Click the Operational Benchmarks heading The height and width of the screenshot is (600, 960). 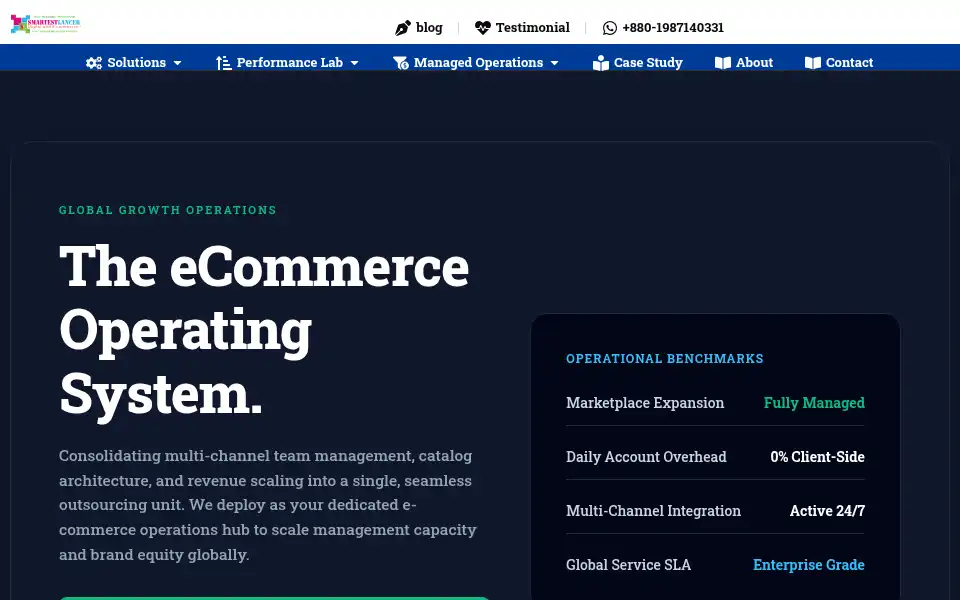coord(664,359)
